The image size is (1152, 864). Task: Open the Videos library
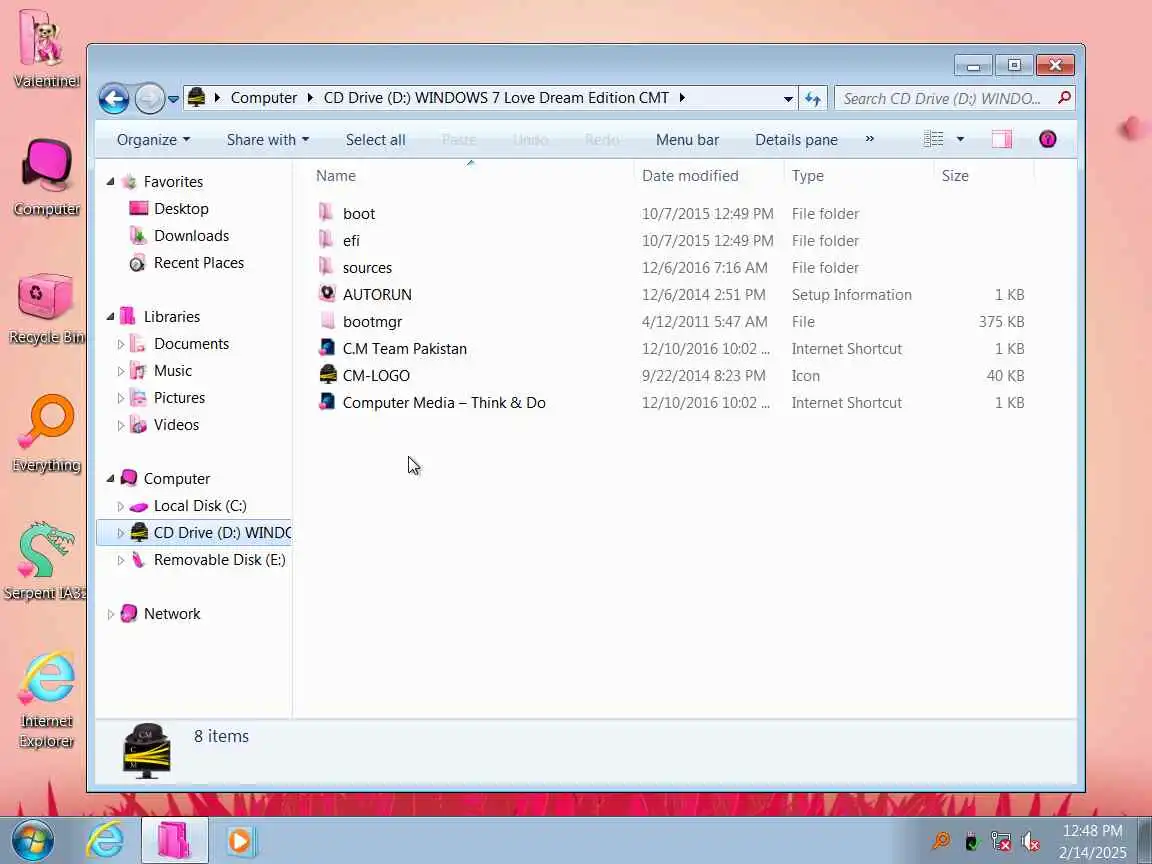tap(176, 425)
